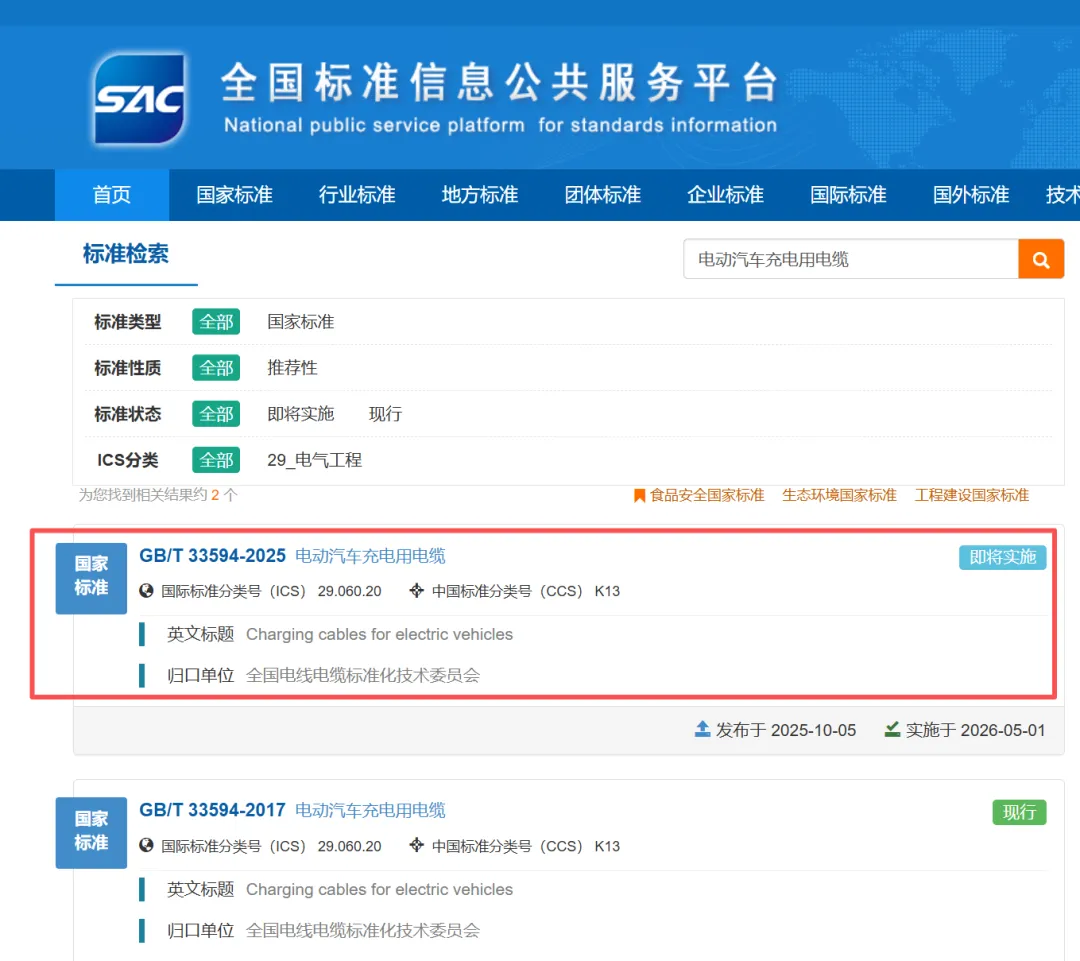Click the 即将实施 status badge
1080x961 pixels.
pyautogui.click(x=1002, y=557)
